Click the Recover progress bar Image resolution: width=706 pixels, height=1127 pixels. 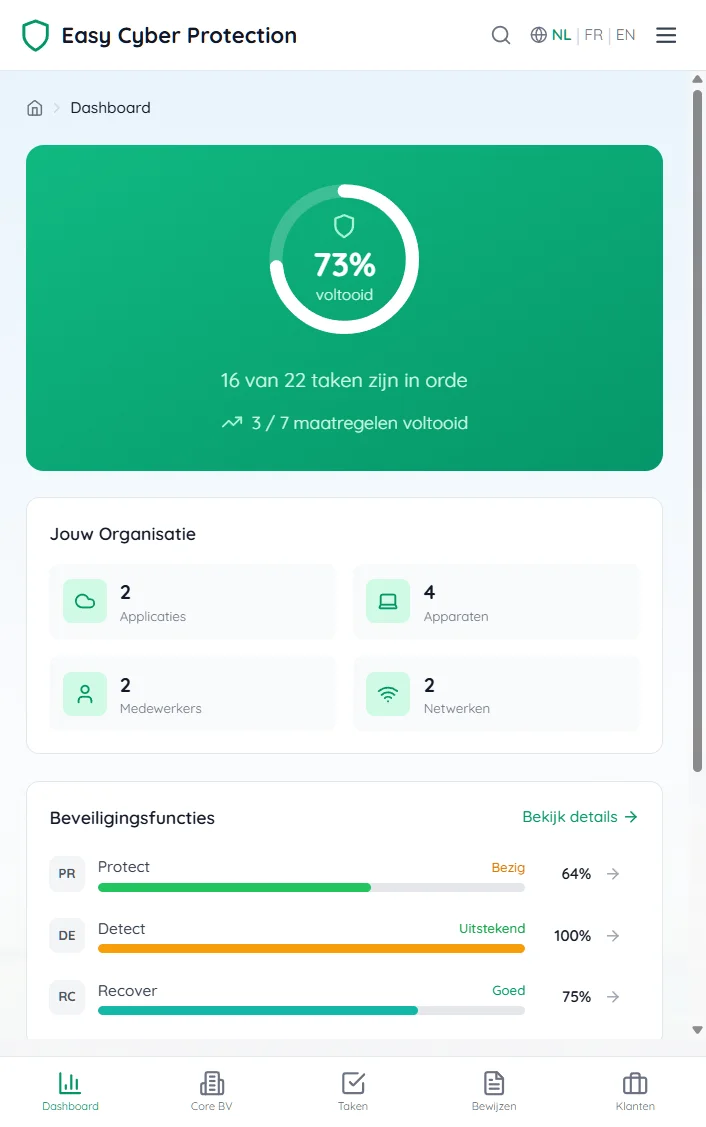pyautogui.click(x=310, y=1010)
